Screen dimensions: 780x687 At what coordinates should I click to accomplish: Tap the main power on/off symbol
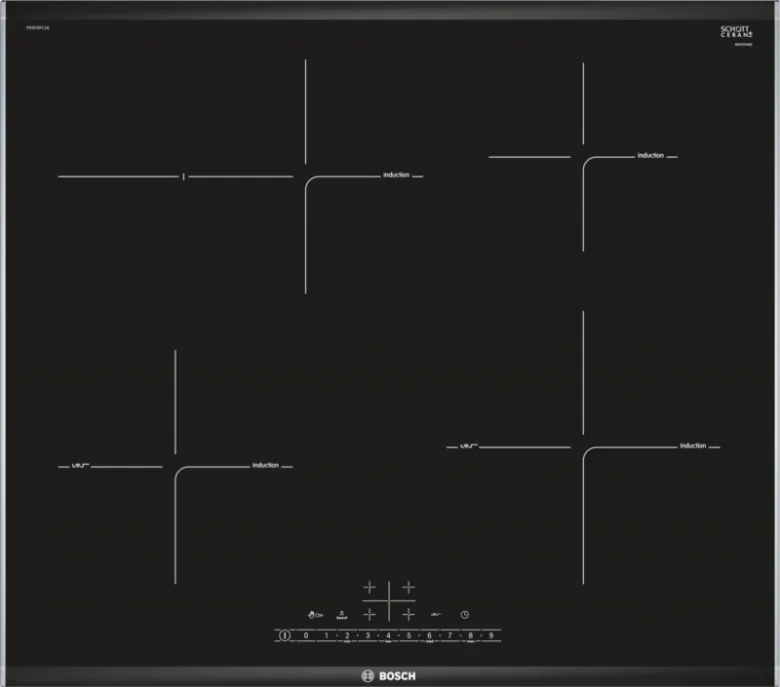click(285, 635)
